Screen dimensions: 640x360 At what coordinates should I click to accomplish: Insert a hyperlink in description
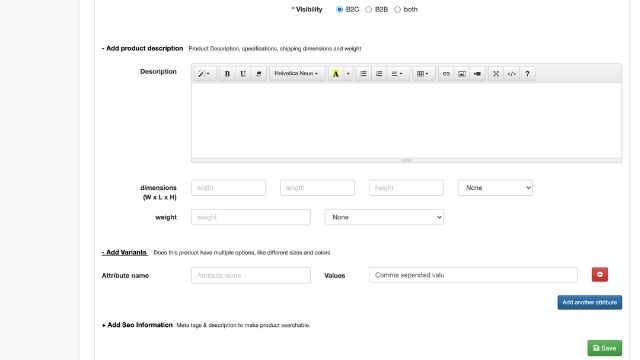[x=446, y=74]
